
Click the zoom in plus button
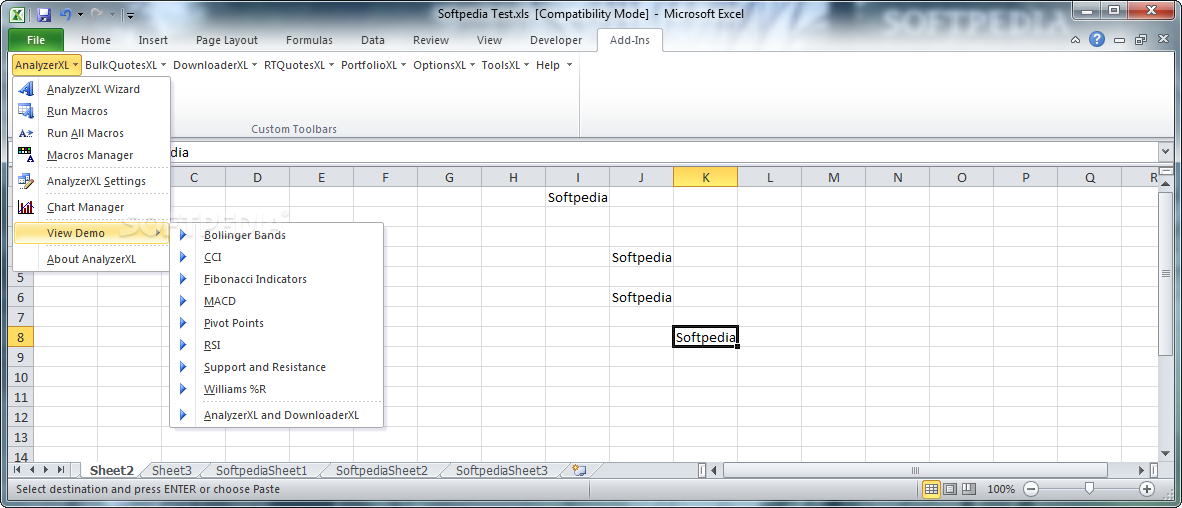(1147, 489)
